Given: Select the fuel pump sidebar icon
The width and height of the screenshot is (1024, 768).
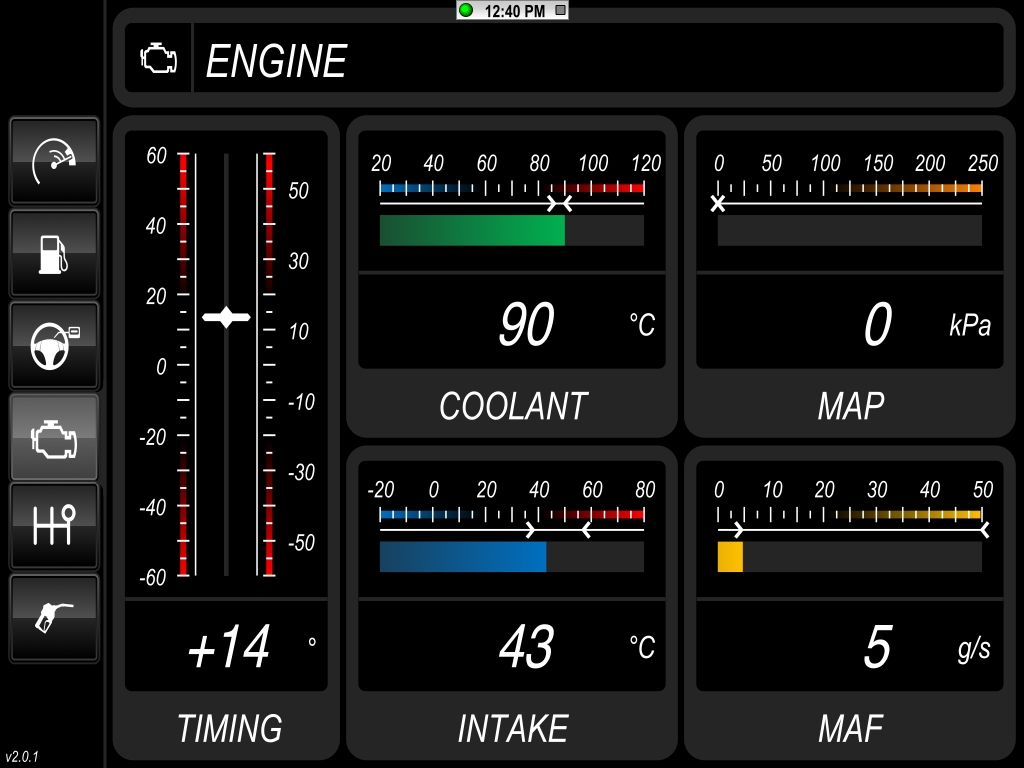Looking at the screenshot, I should tap(54, 253).
